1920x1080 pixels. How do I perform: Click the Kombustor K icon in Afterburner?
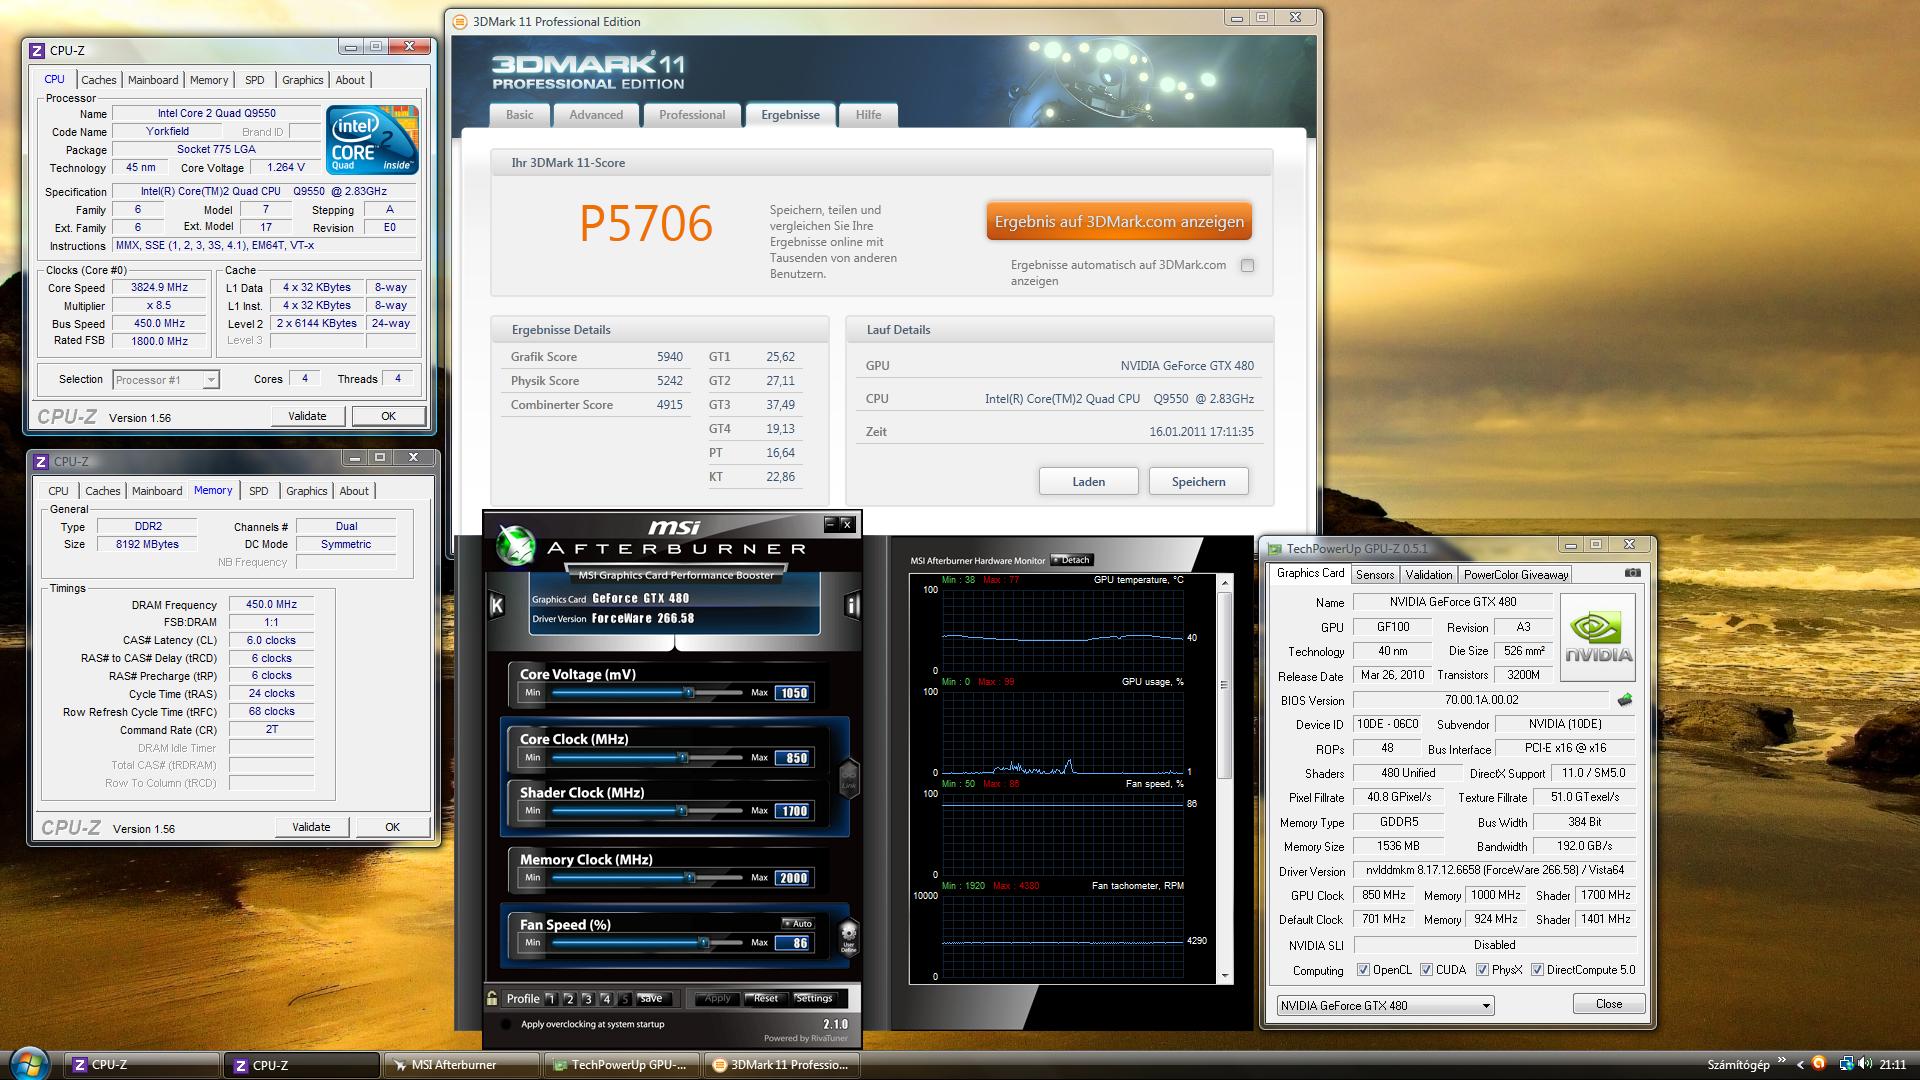[497, 605]
